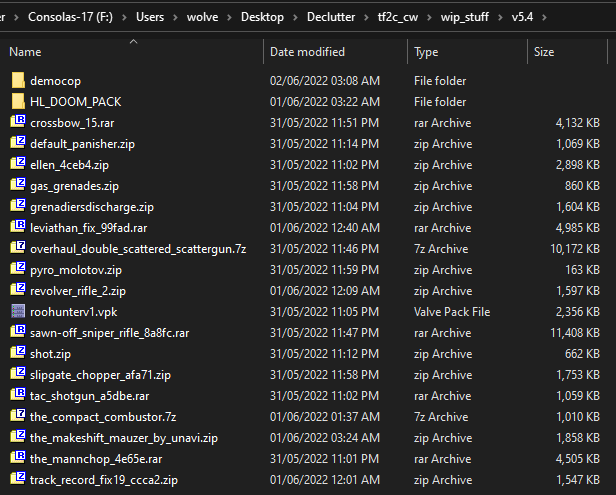Click the 10,172 KB size value
616x495 pixels.
click(575, 249)
